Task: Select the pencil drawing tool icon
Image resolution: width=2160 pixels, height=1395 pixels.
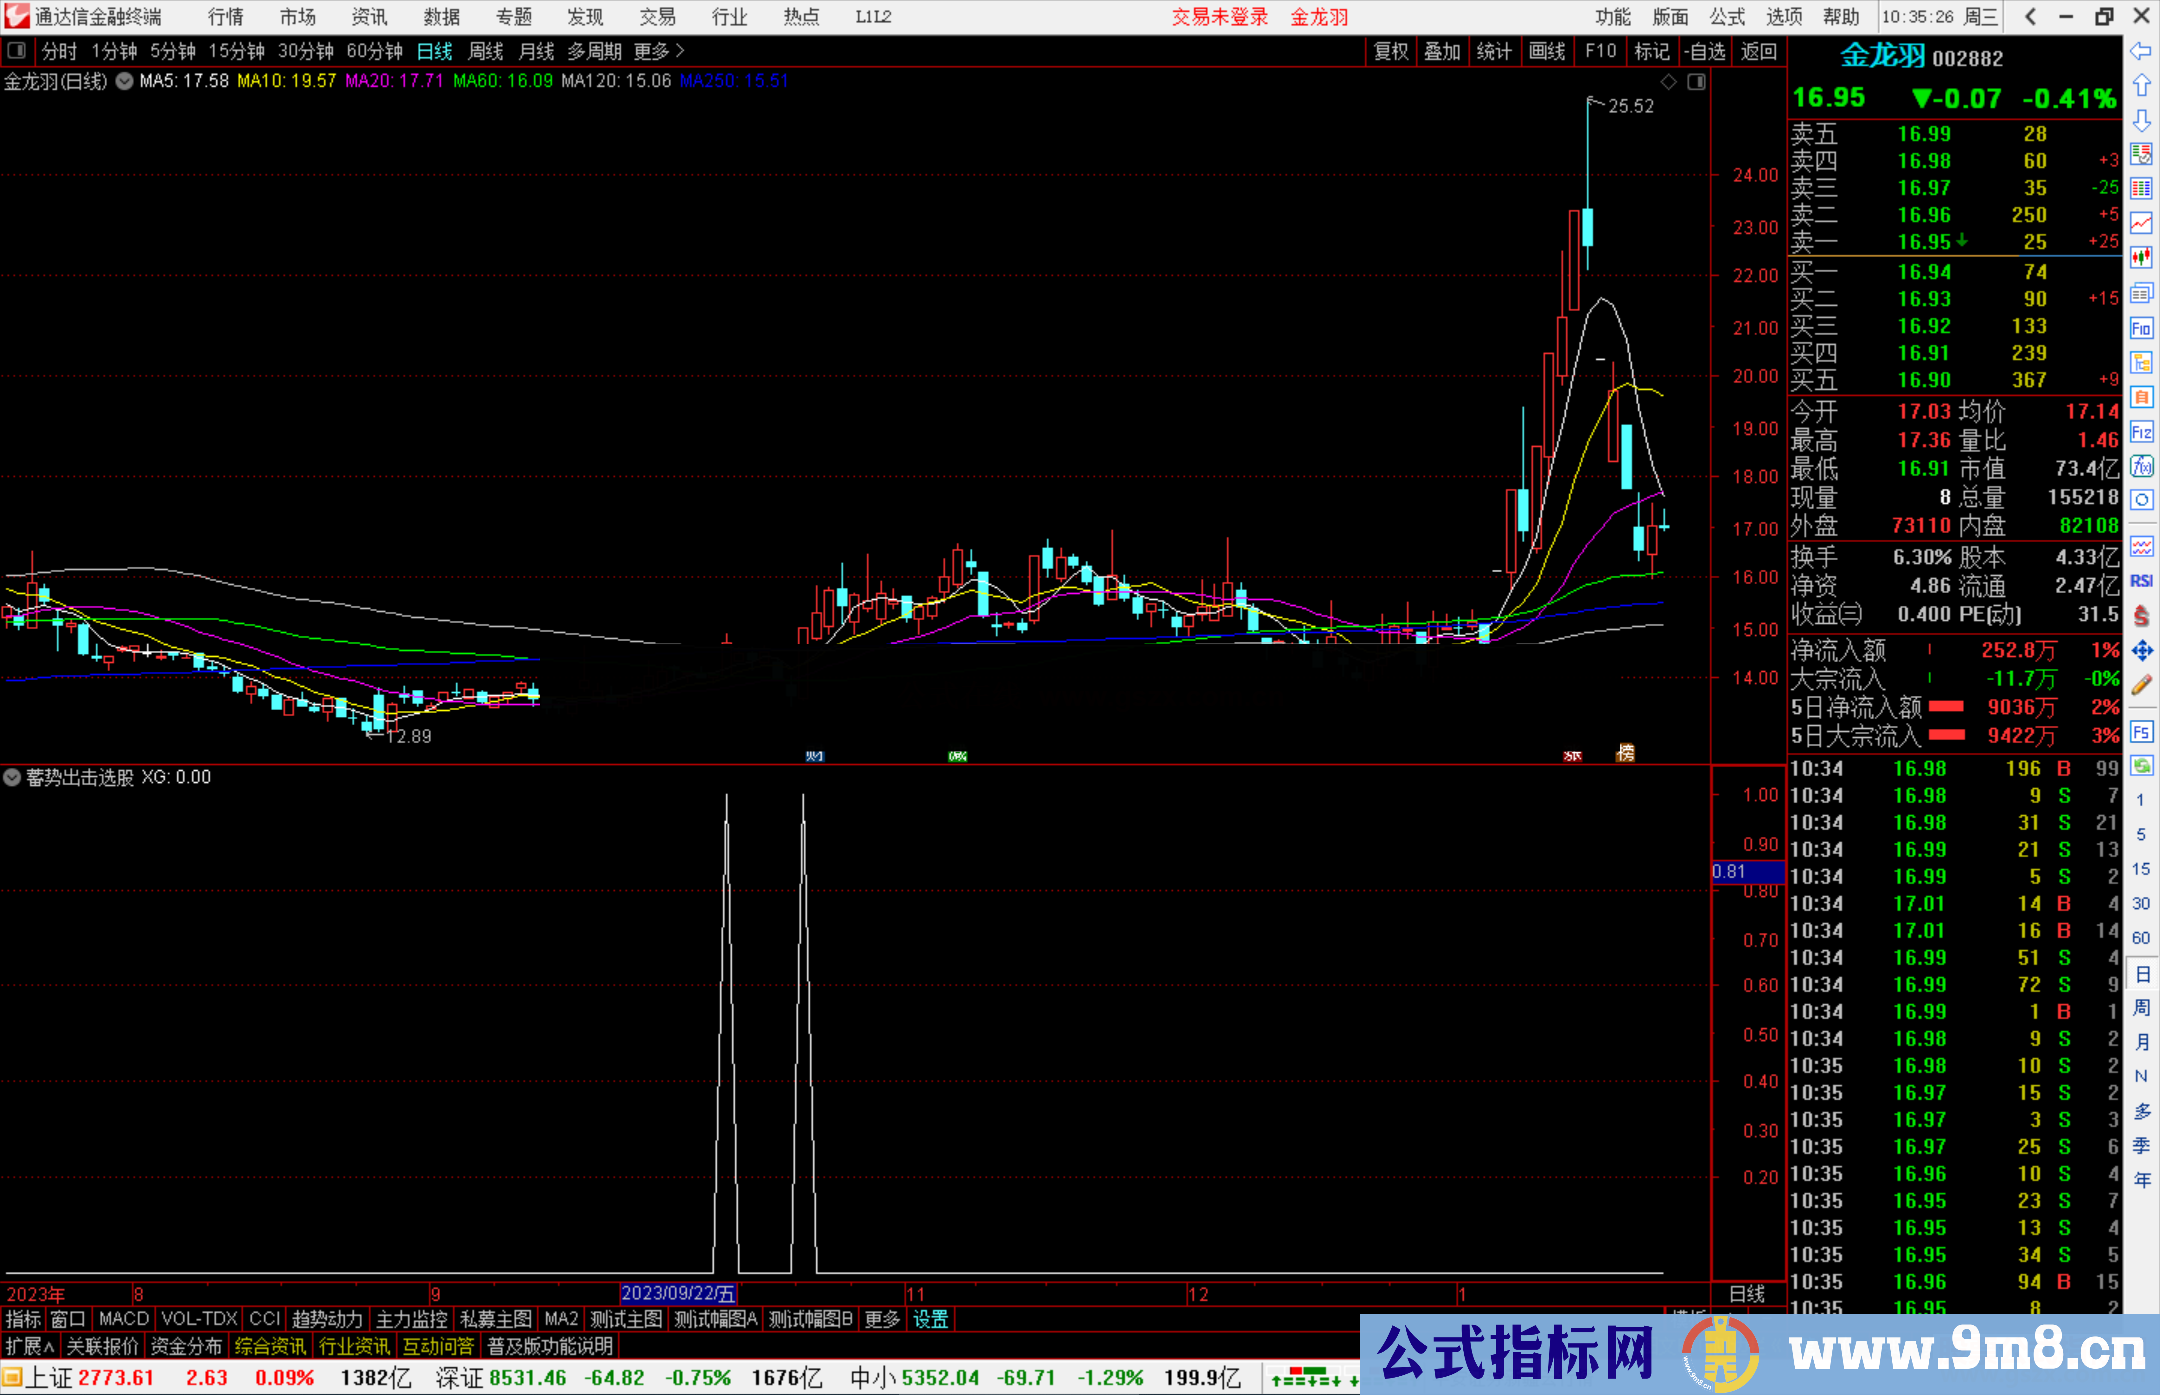Action: pos(2141,685)
